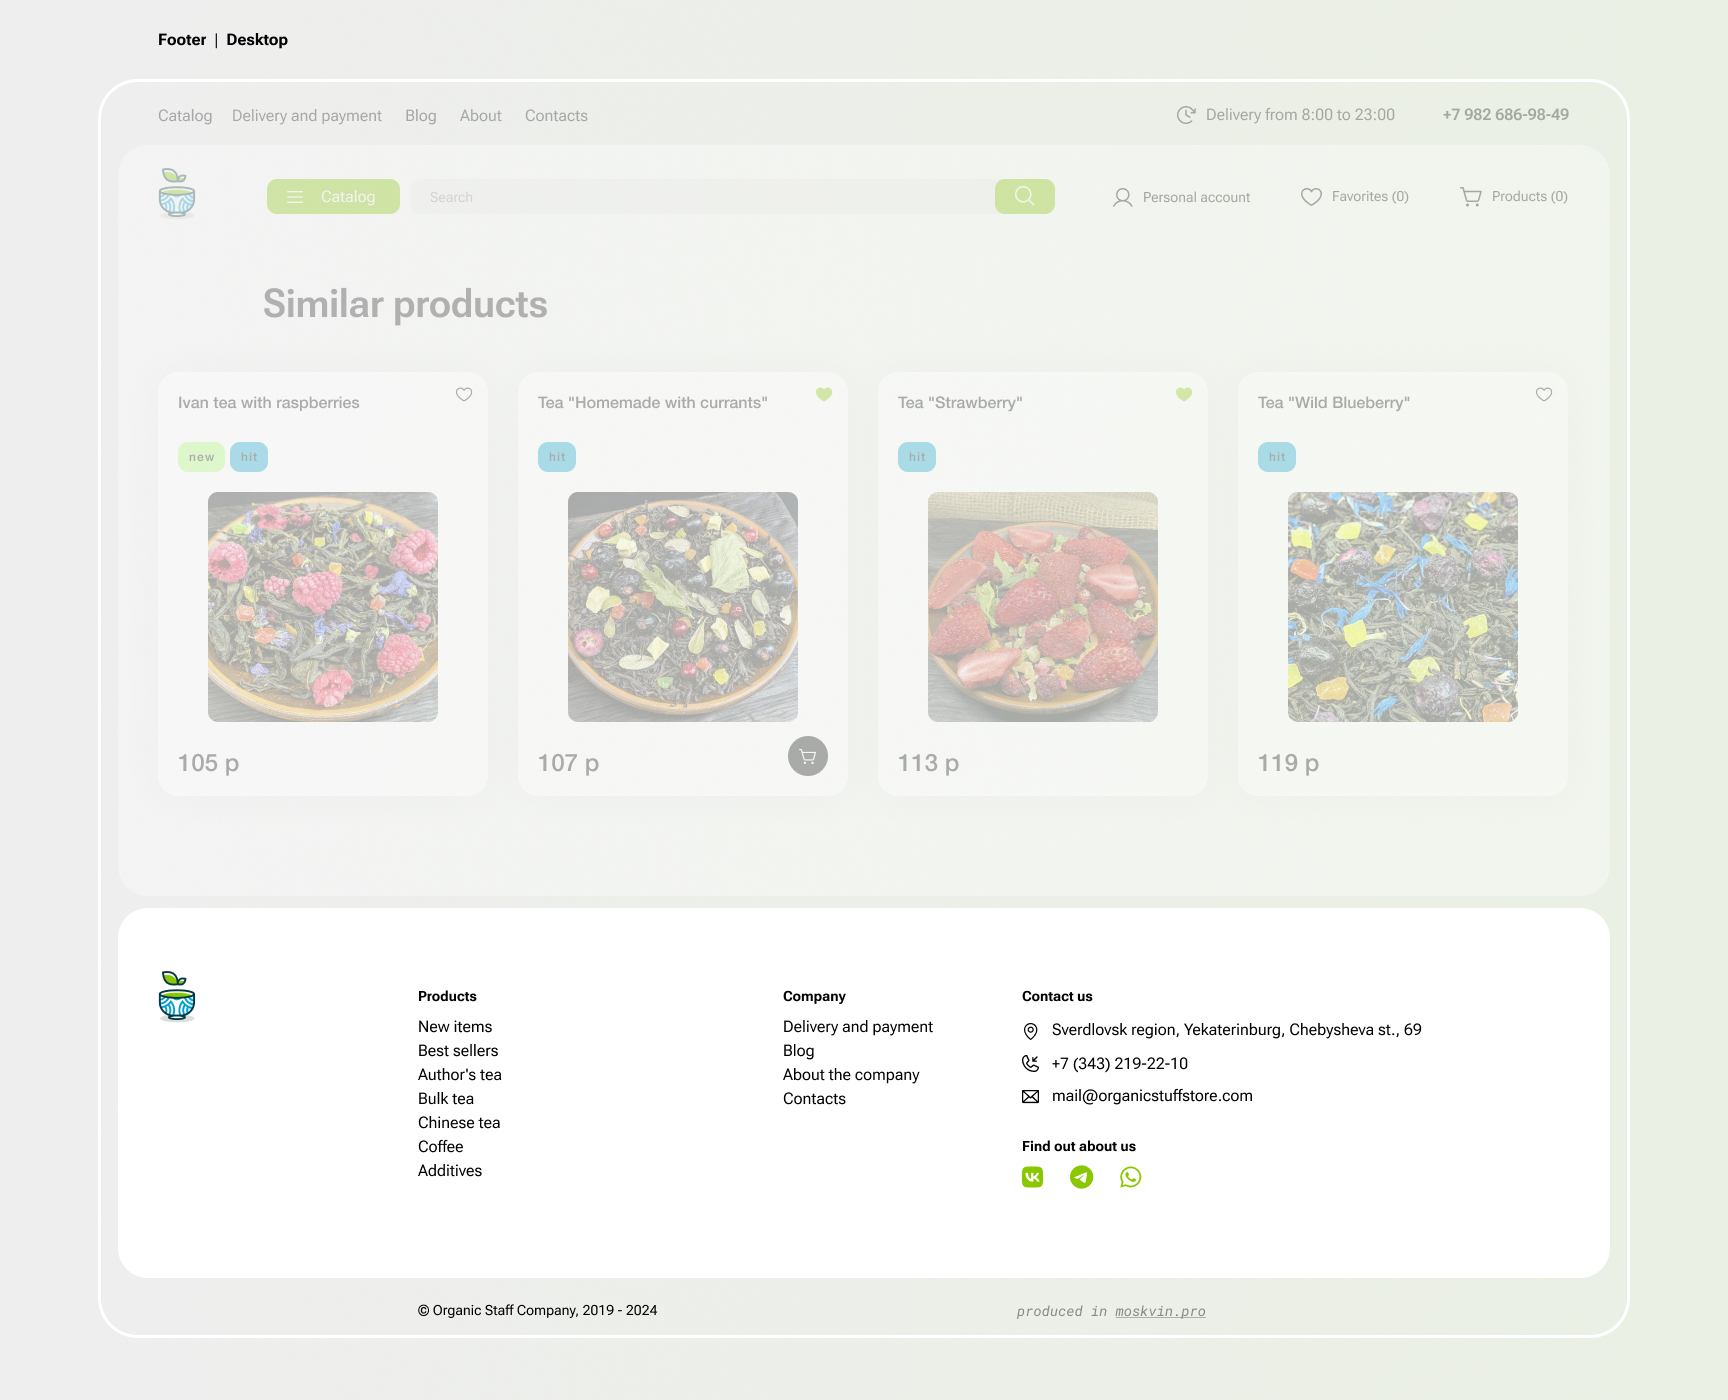The image size is (1728, 1400).
Task: Follow the moskvin.pro link
Action: (1160, 1311)
